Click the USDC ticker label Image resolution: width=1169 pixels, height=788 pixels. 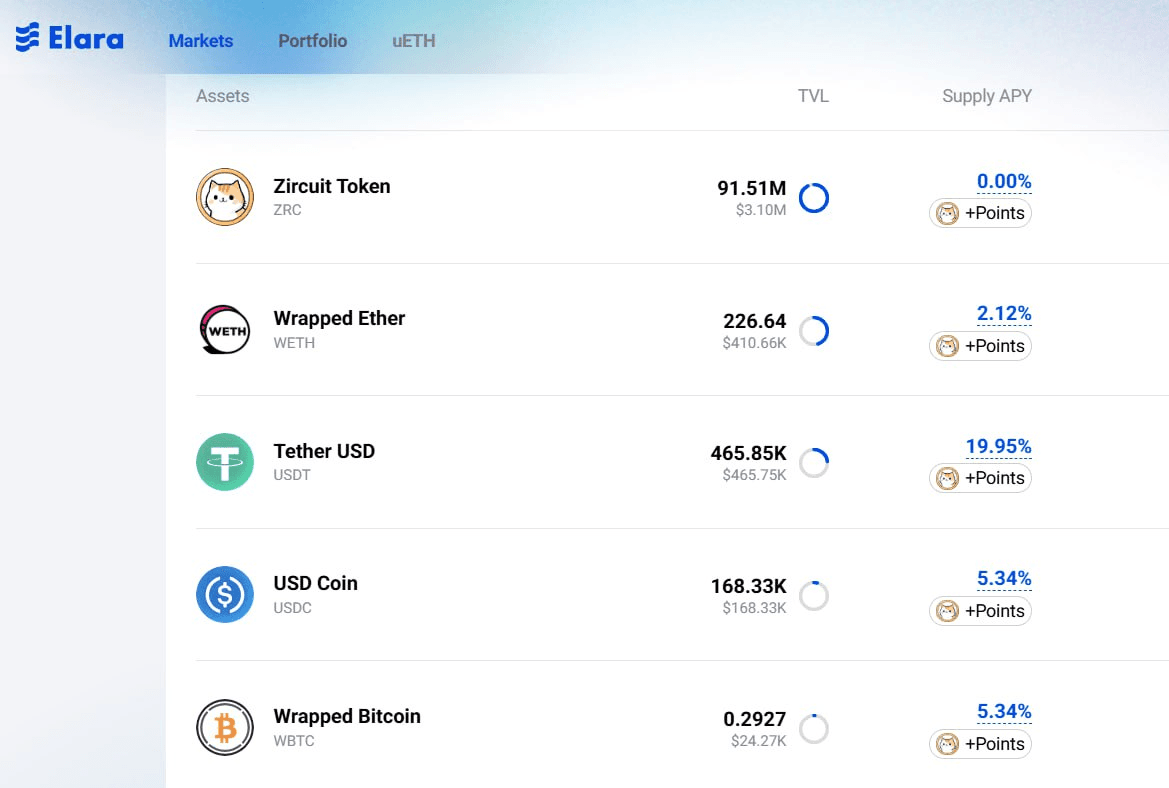pyautogui.click(x=293, y=608)
